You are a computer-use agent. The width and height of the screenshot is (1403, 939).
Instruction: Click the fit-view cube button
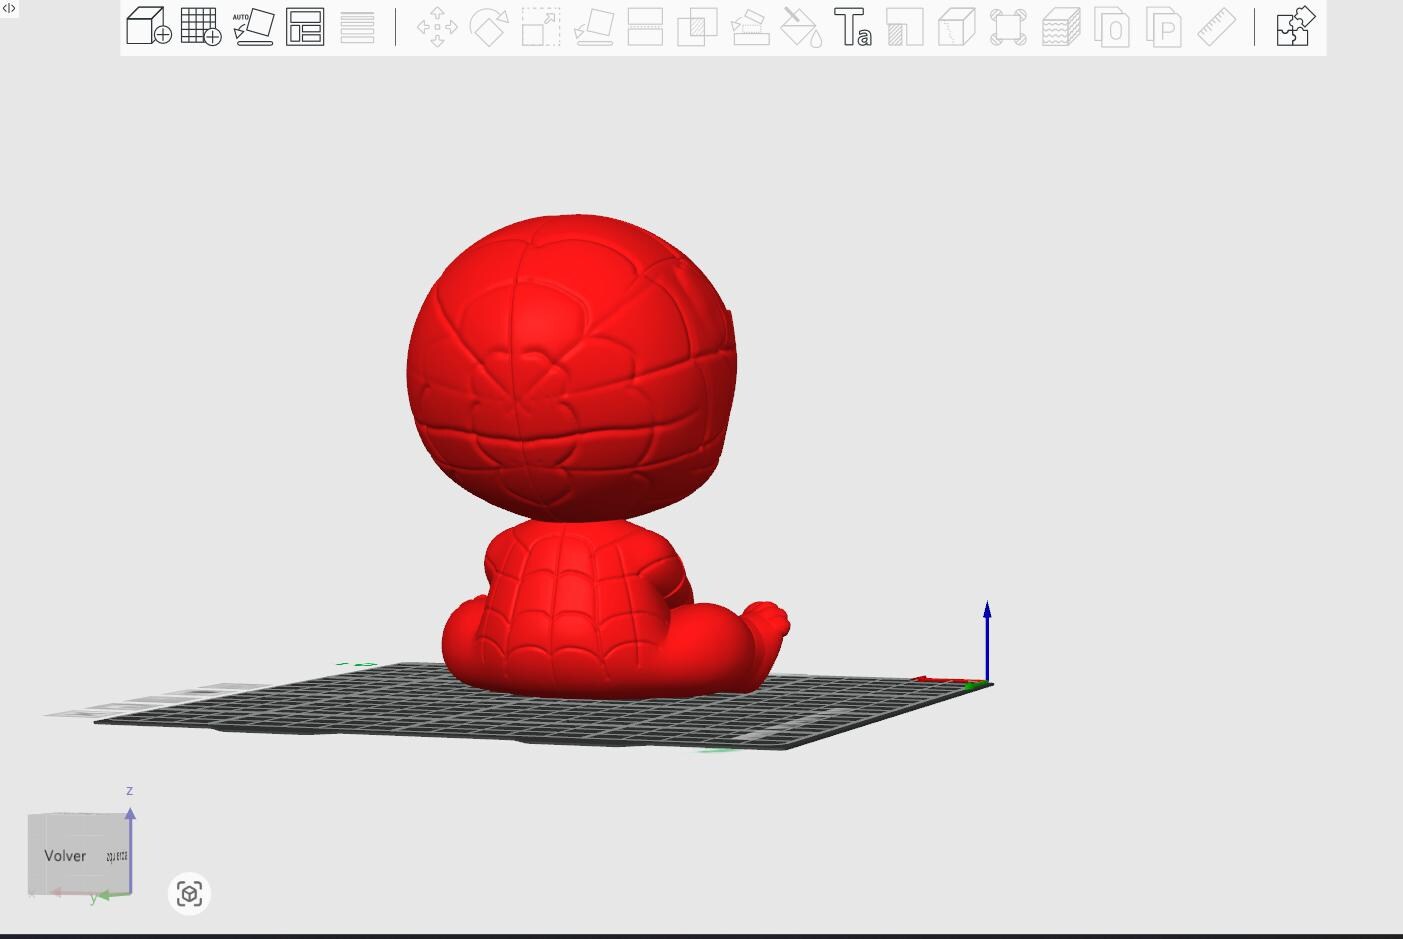tap(189, 893)
